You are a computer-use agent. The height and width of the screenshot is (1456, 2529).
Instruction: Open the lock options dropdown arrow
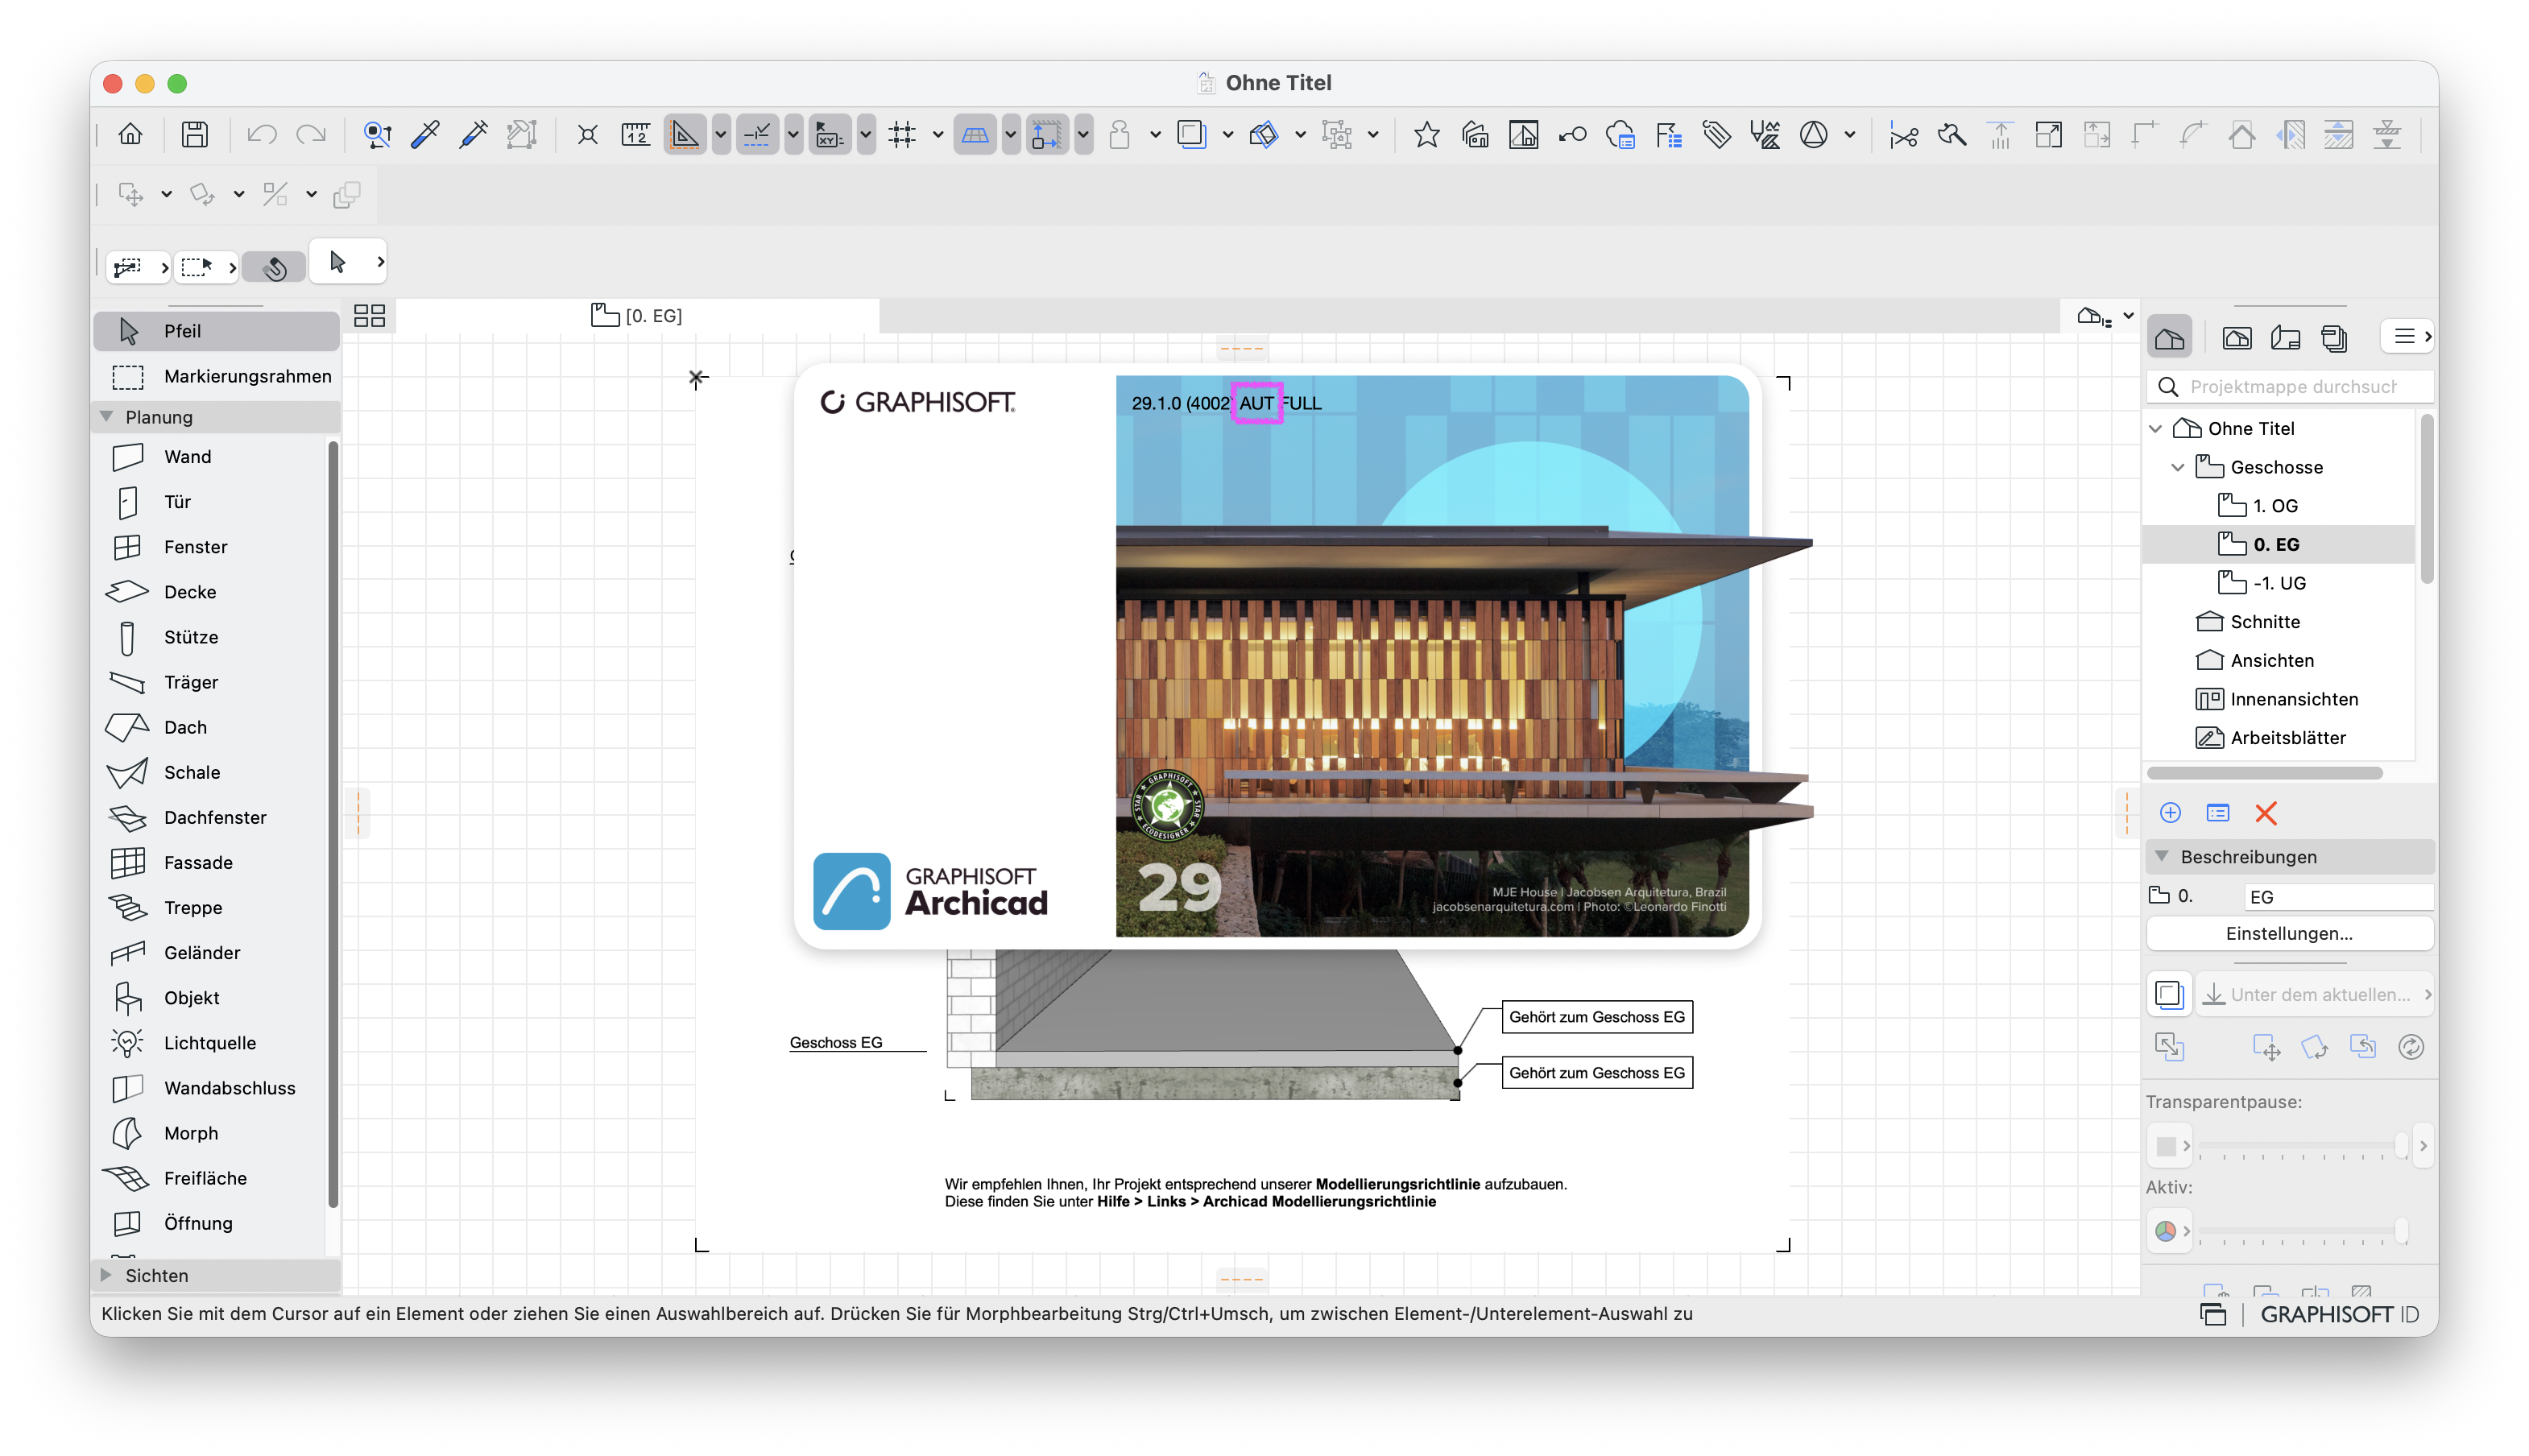point(1155,134)
